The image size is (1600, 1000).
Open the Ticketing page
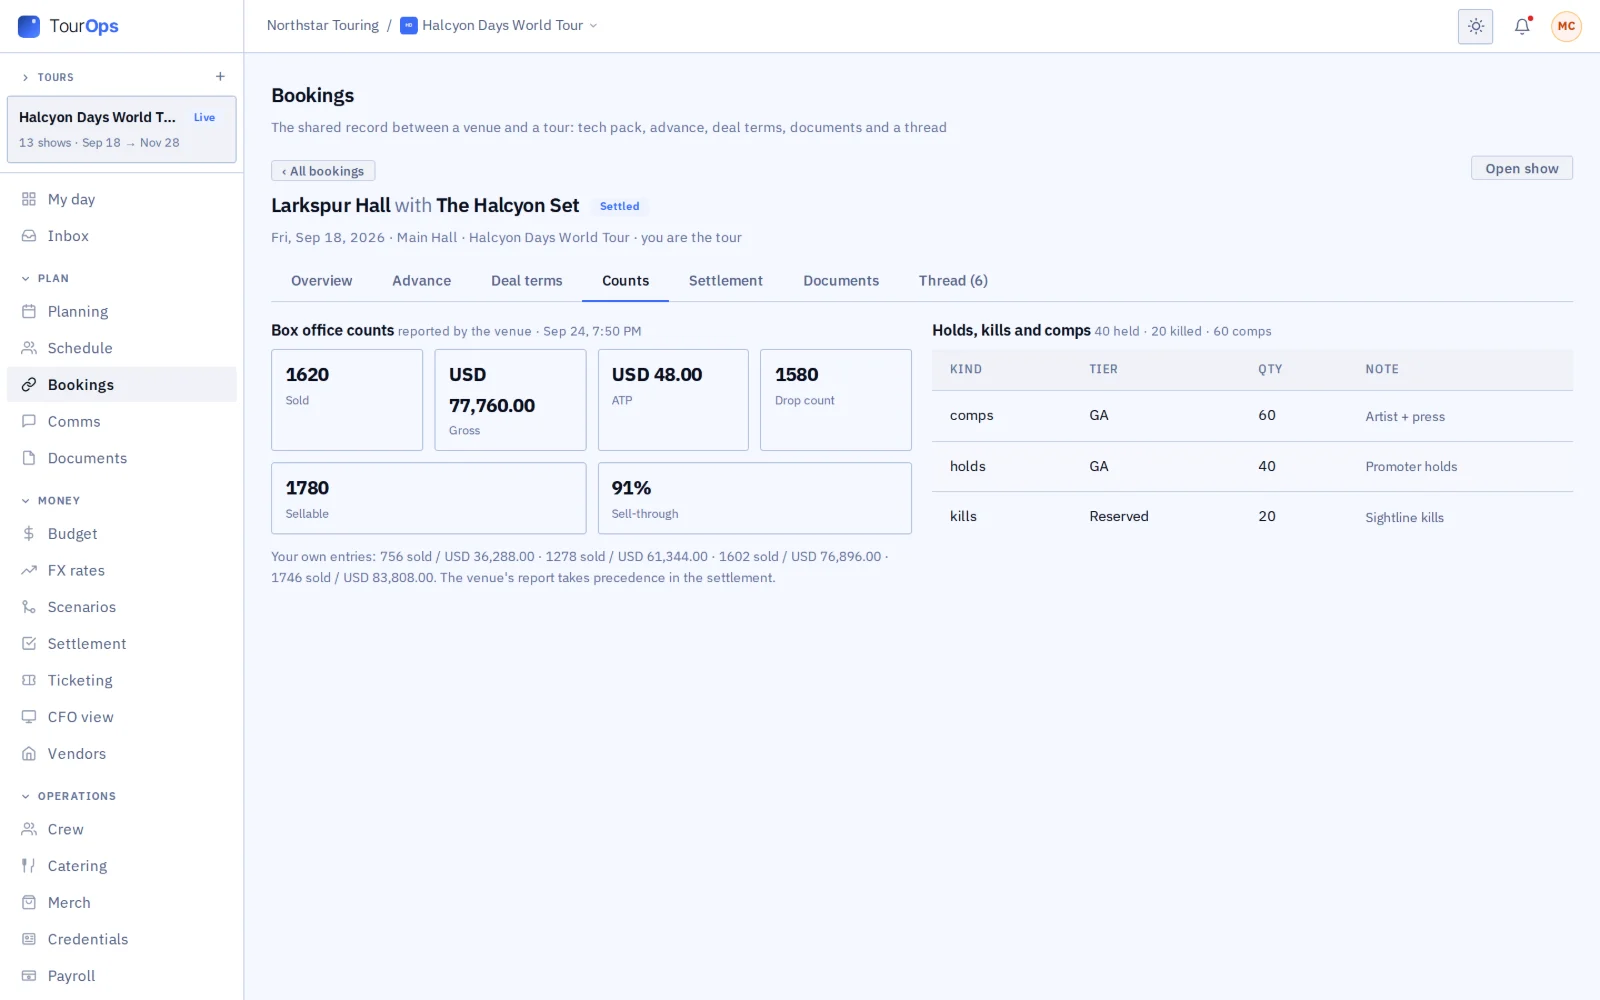121,680
